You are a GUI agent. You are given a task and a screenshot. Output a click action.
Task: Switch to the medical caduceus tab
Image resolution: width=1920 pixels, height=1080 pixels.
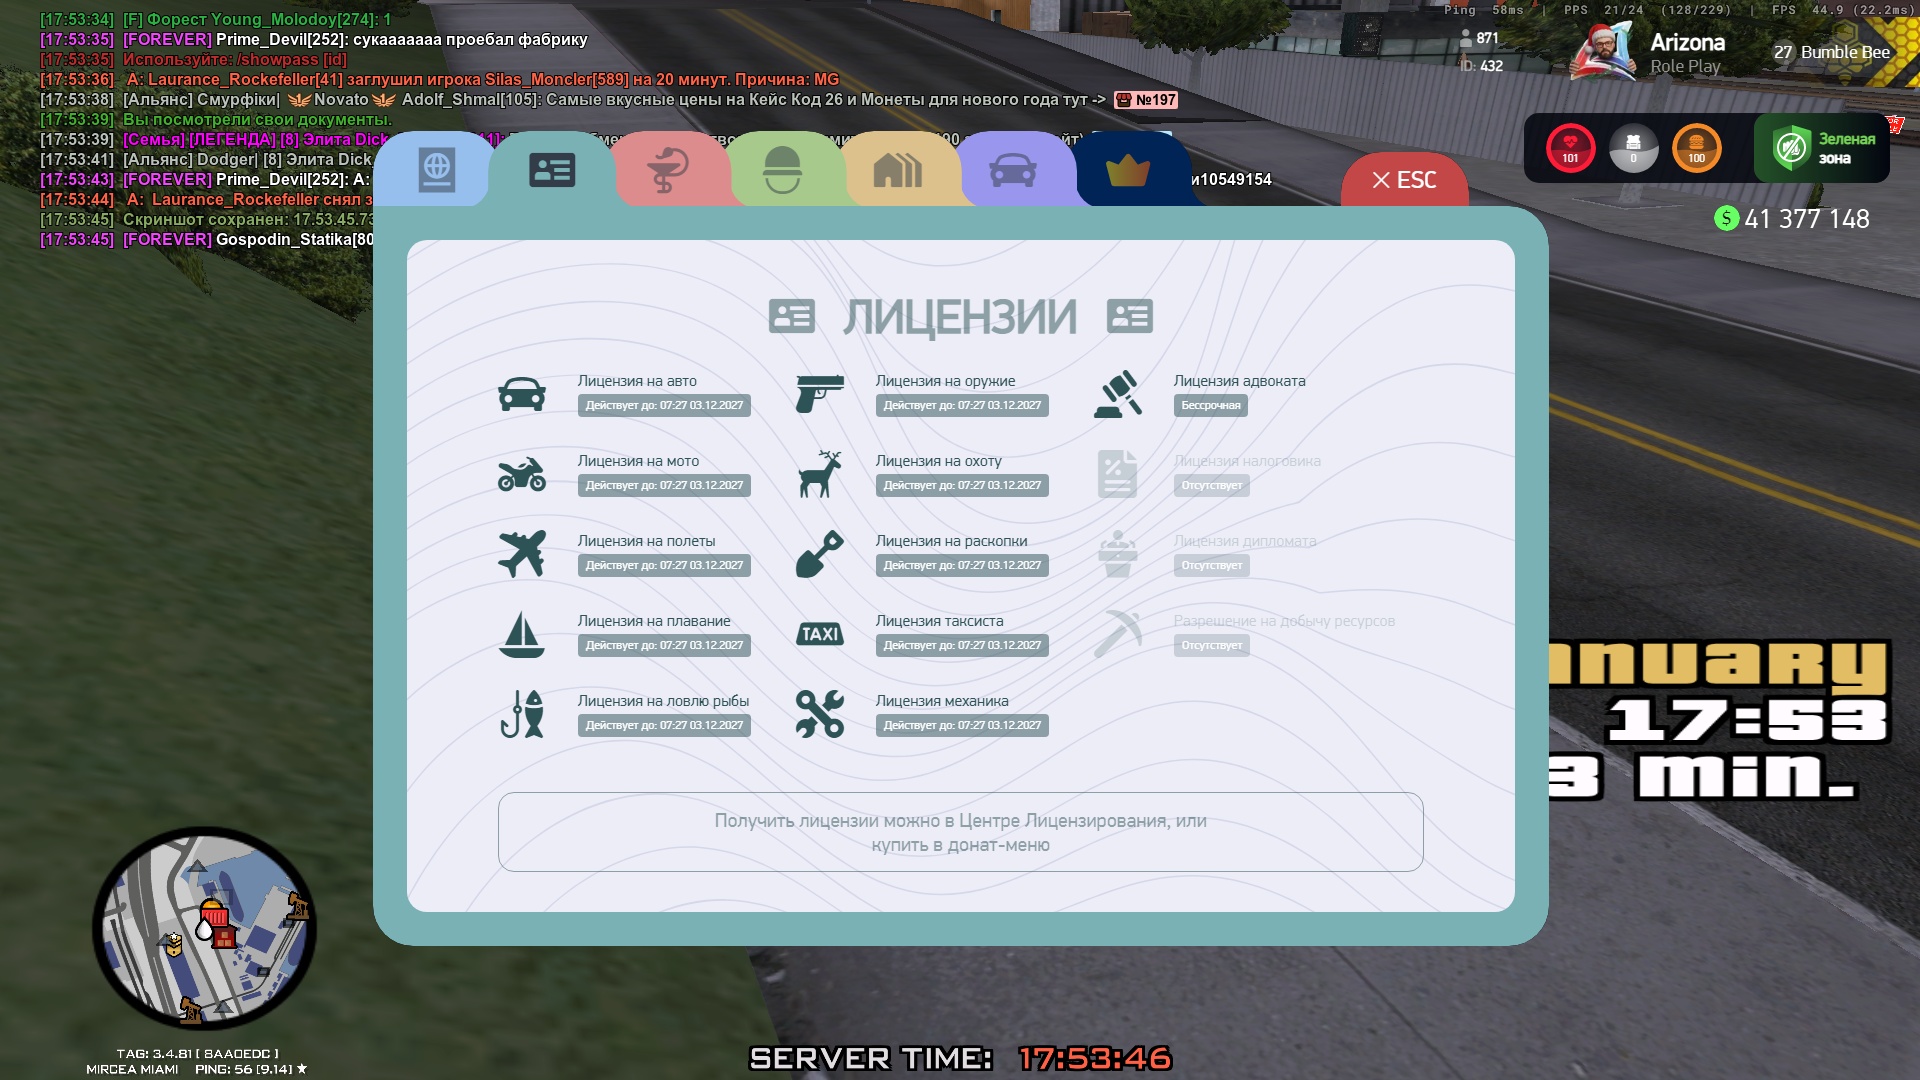click(667, 171)
